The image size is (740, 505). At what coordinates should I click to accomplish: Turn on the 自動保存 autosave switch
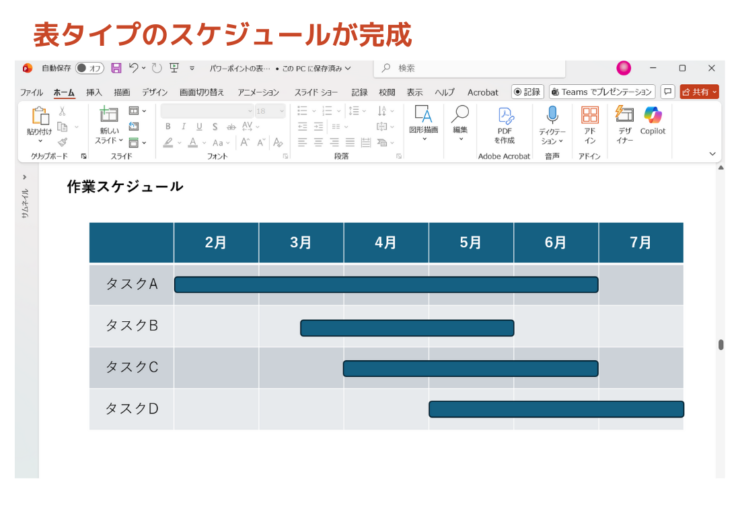[90, 68]
